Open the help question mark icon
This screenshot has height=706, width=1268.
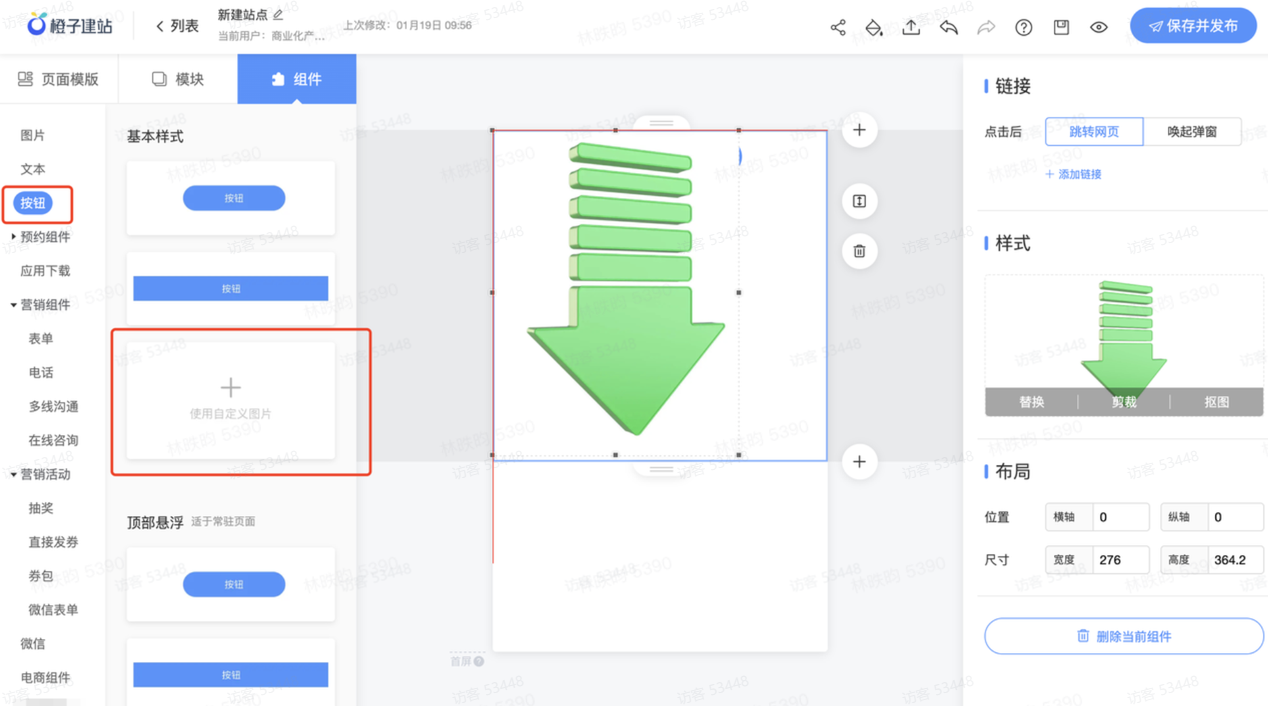coord(1023,27)
